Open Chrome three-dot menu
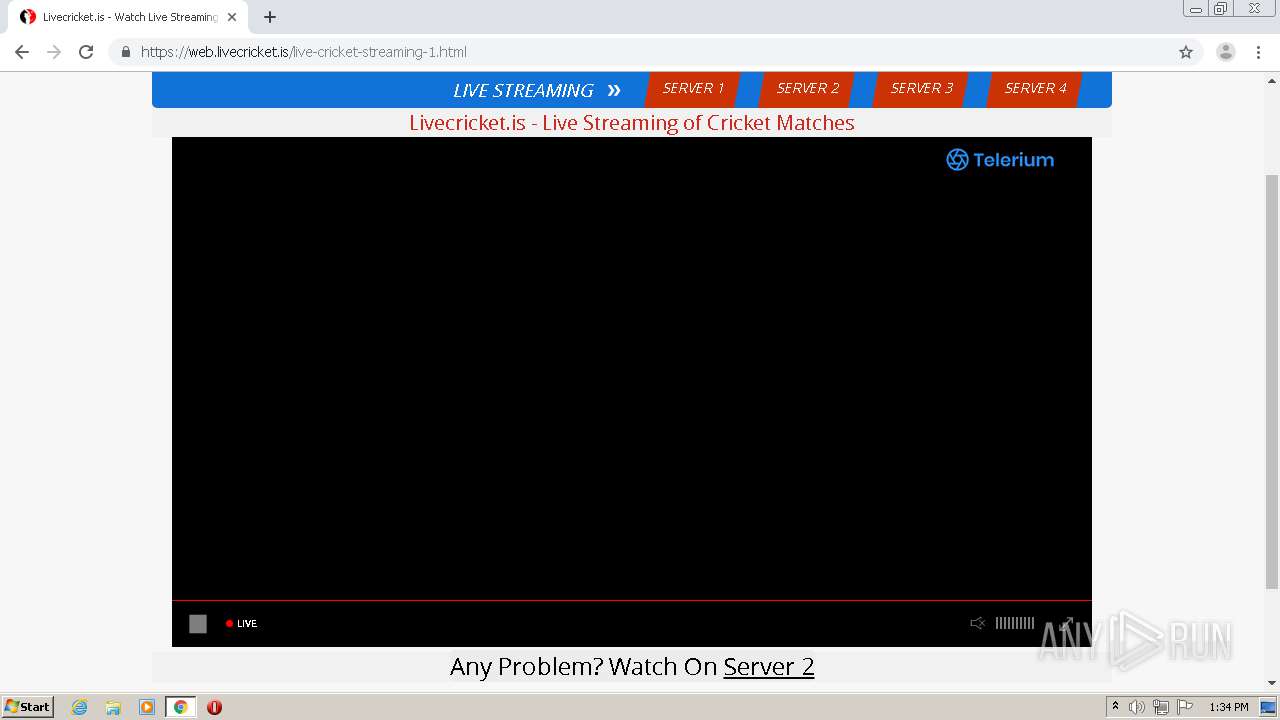Screen dimensions: 1280x720 pyautogui.click(x=1258, y=52)
